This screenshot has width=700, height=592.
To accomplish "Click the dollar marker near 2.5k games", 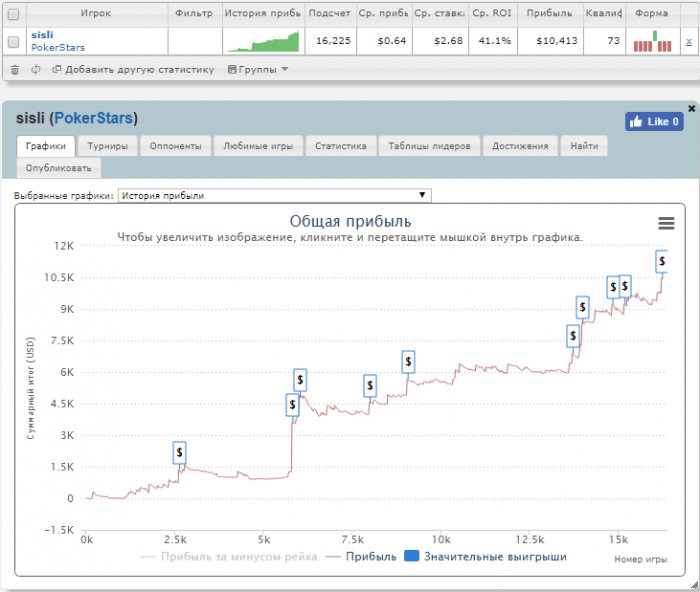I will tap(179, 452).
